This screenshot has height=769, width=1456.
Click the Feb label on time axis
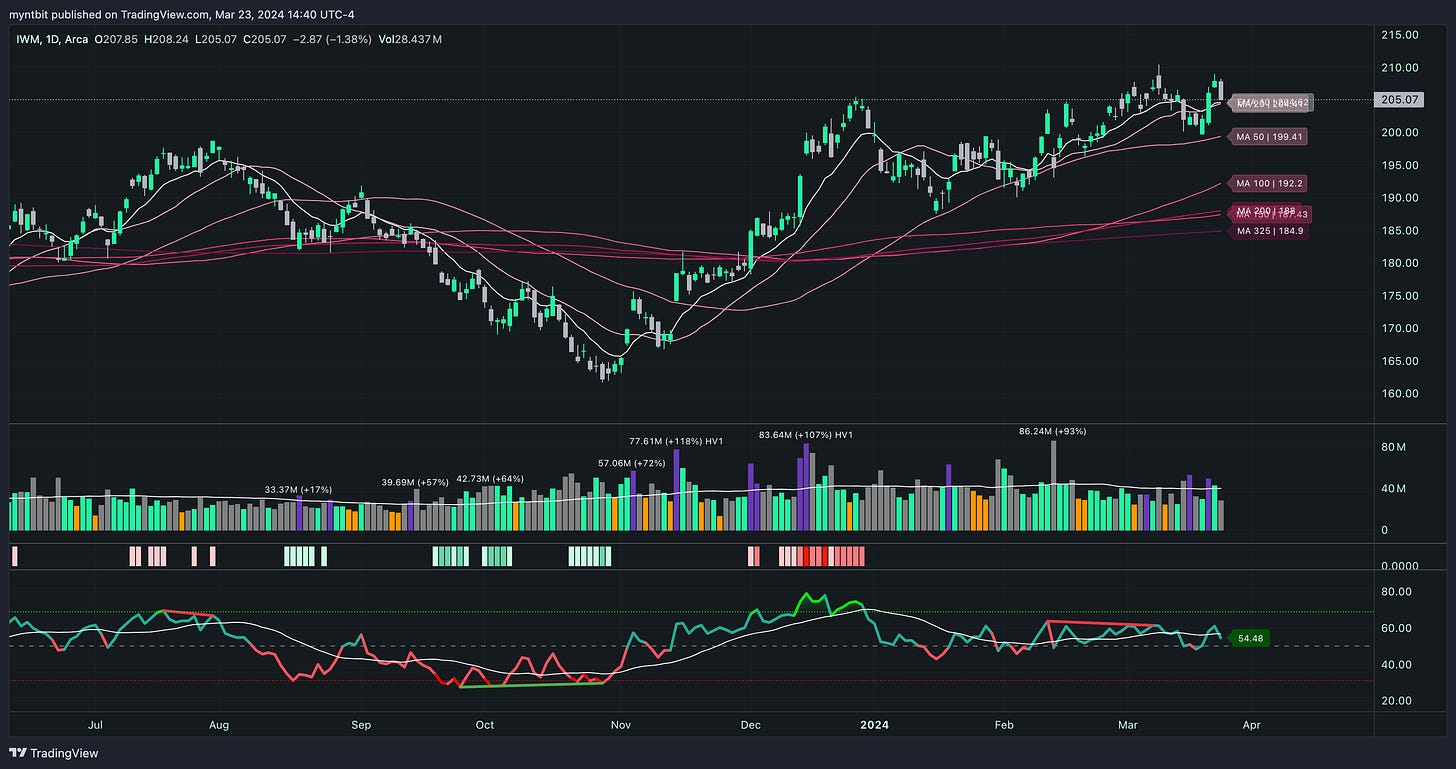tap(1006, 724)
